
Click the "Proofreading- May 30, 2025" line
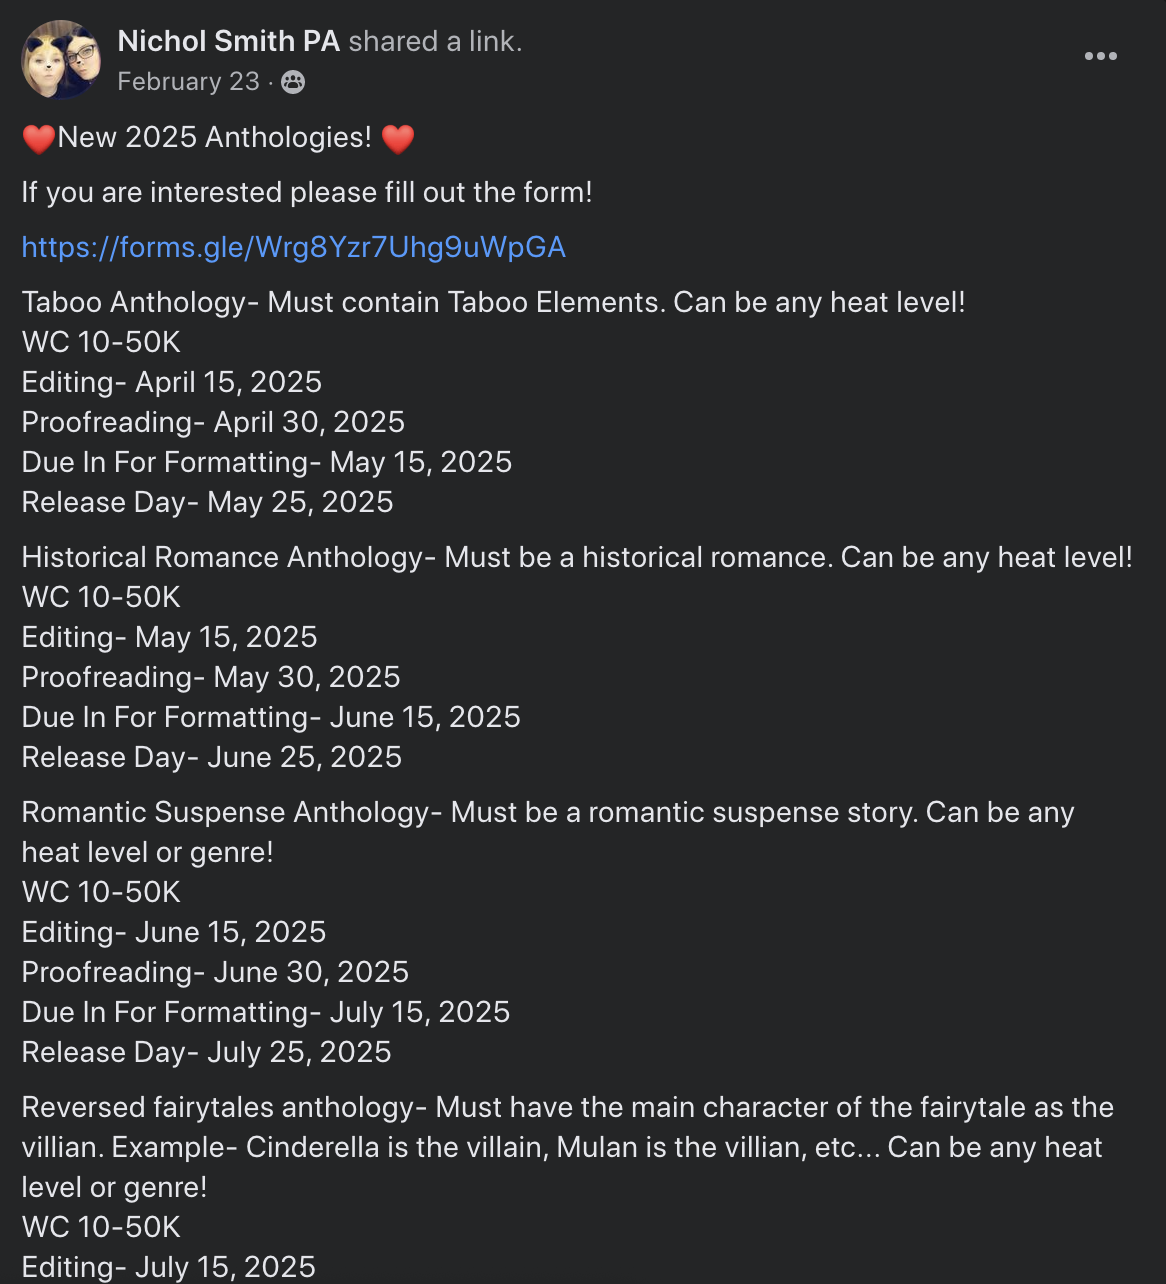[210, 677]
